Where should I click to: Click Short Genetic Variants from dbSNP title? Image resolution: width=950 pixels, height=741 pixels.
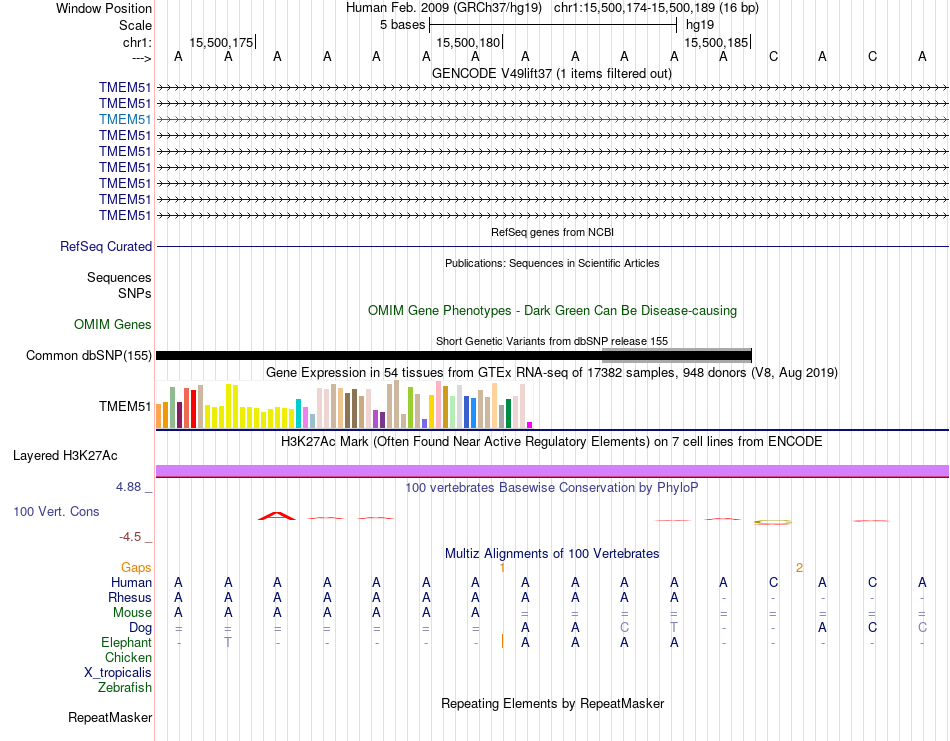click(552, 341)
